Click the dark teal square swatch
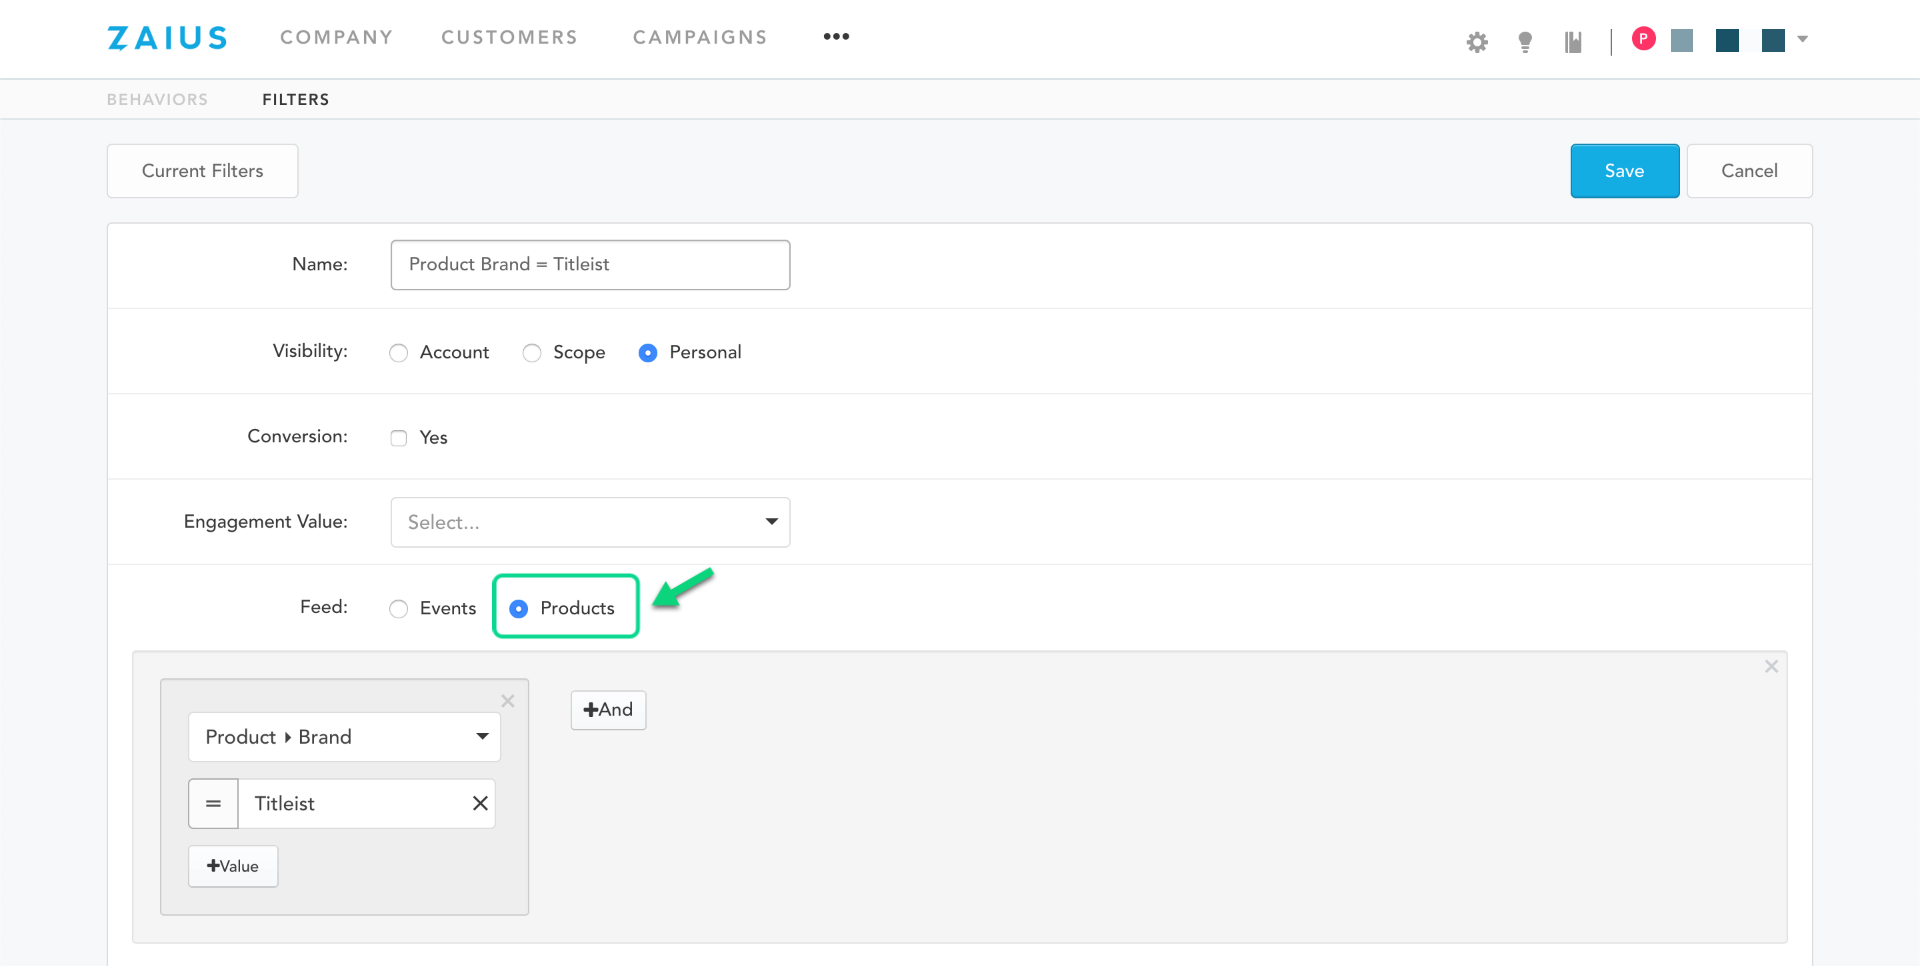This screenshot has height=967, width=1920. click(x=1727, y=40)
